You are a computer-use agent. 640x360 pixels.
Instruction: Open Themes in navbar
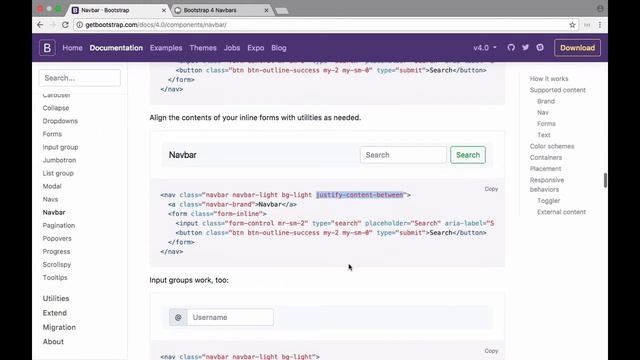point(203,48)
